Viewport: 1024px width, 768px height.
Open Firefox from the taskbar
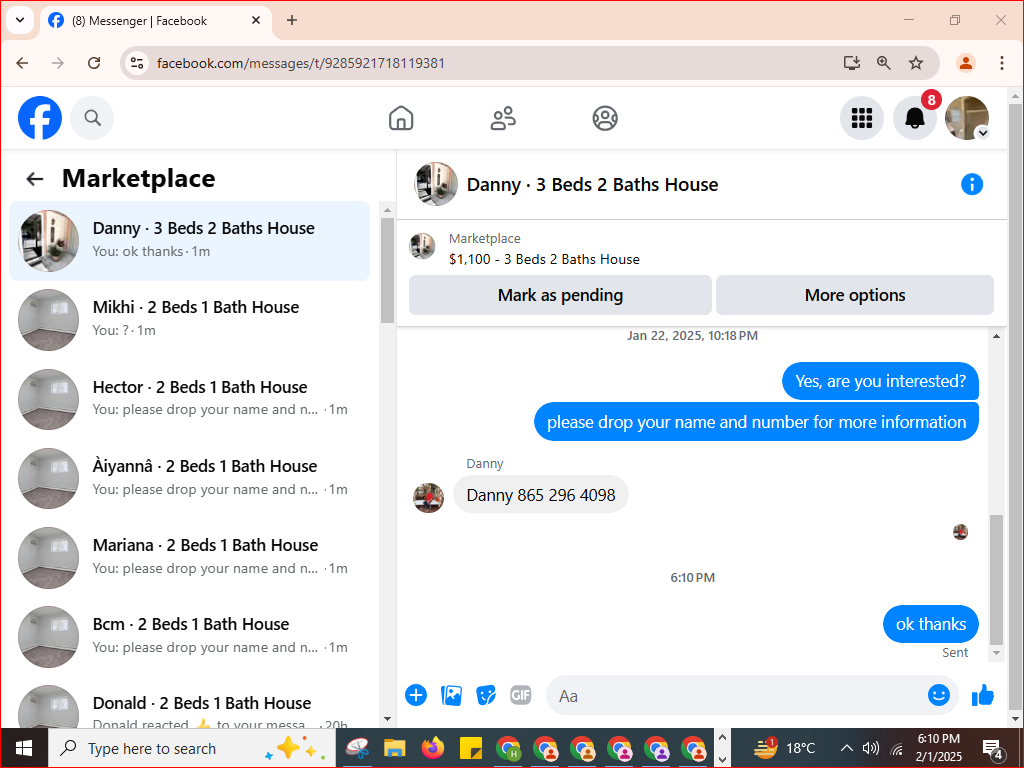(x=432, y=748)
